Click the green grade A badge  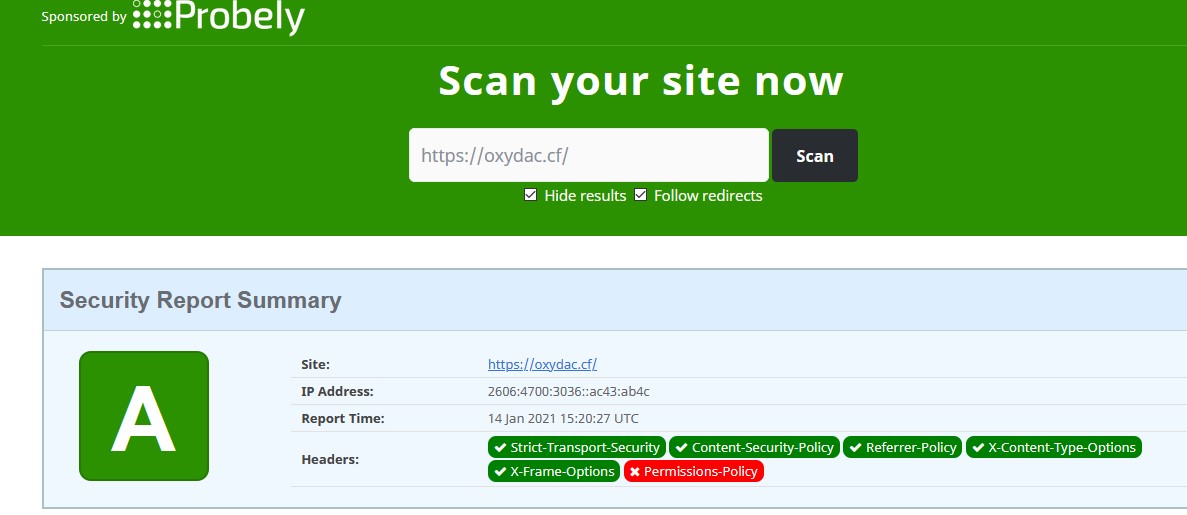tap(144, 416)
